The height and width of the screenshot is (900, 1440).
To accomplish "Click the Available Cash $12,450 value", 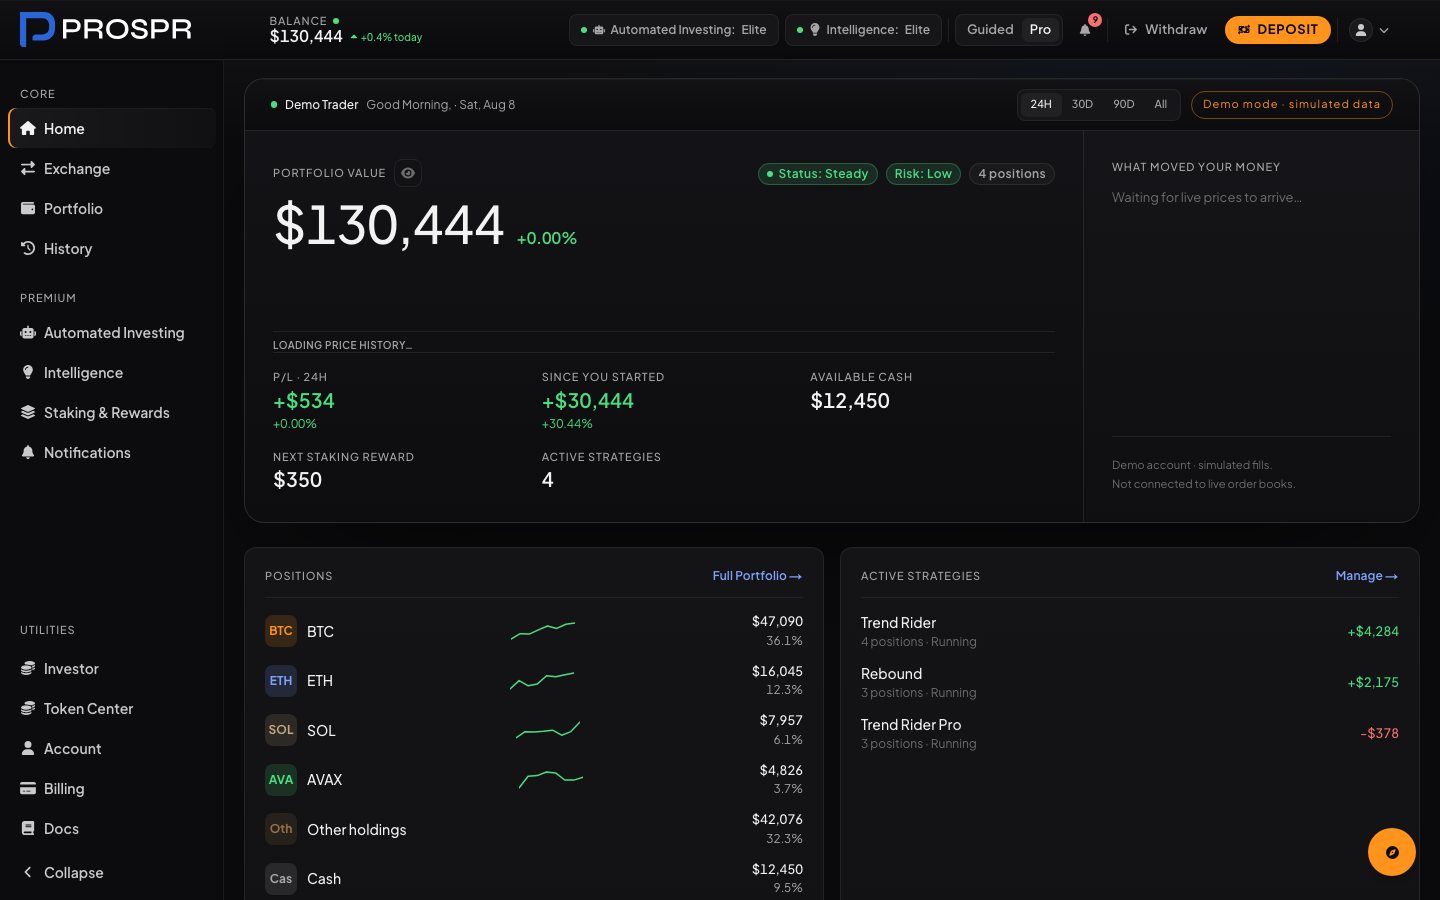I will tap(850, 401).
